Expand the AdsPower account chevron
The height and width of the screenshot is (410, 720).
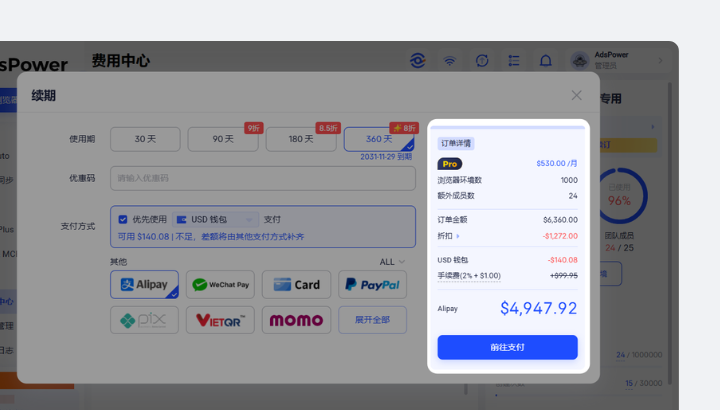click(x=660, y=61)
